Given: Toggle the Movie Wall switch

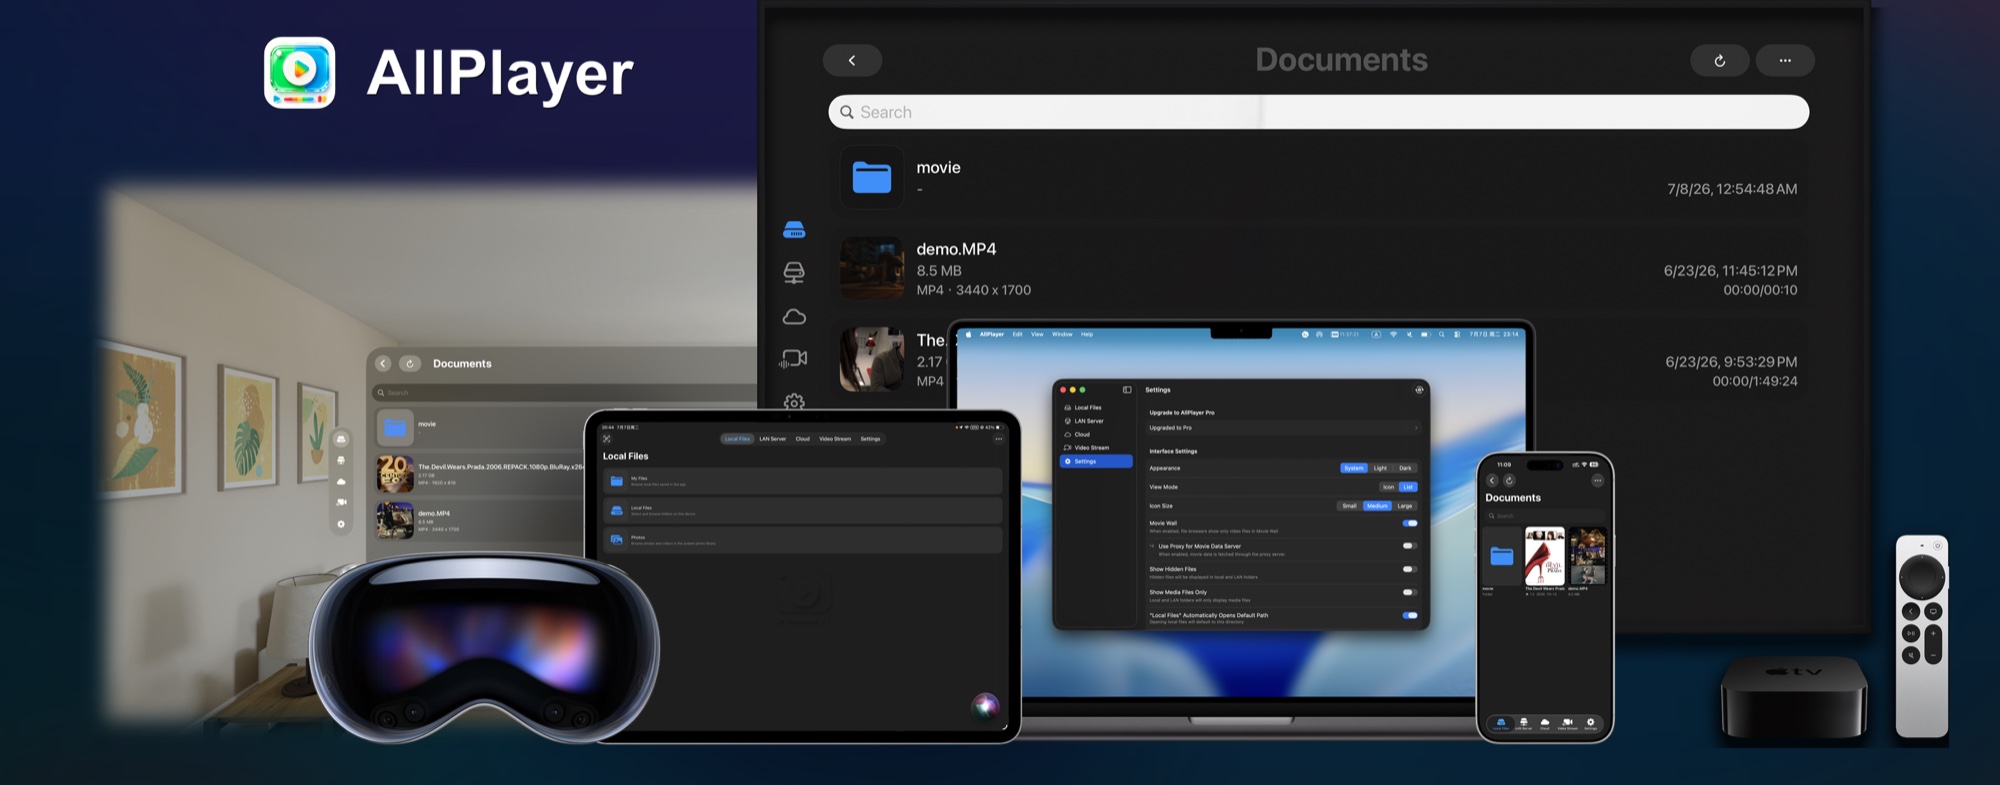Looking at the screenshot, I should tap(1410, 523).
